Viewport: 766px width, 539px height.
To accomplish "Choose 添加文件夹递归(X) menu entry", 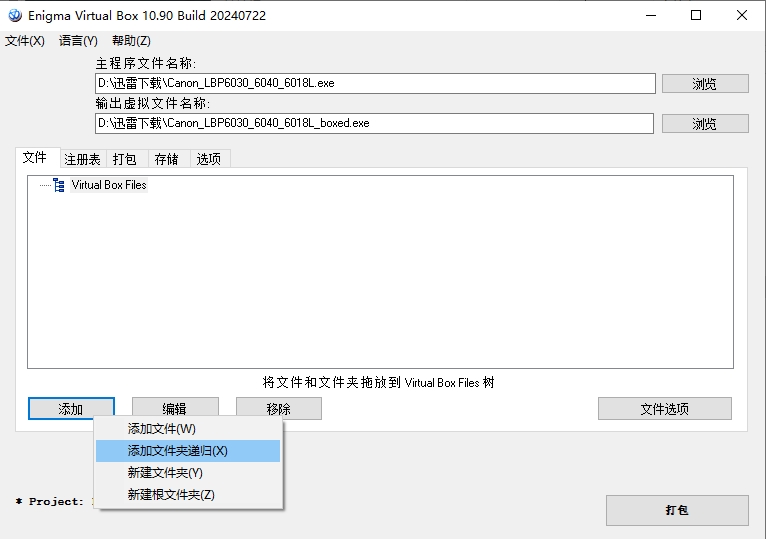I will [178, 451].
